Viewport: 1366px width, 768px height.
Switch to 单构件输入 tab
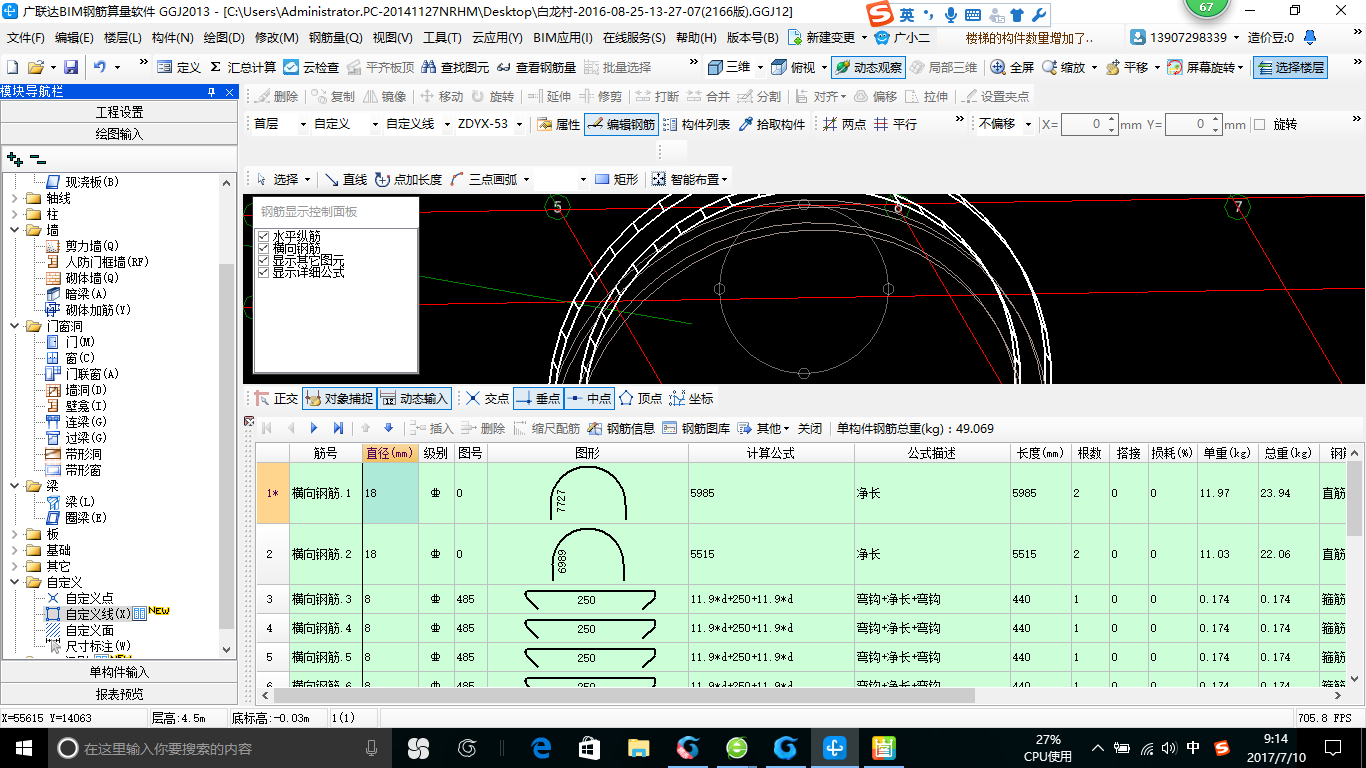click(119, 672)
